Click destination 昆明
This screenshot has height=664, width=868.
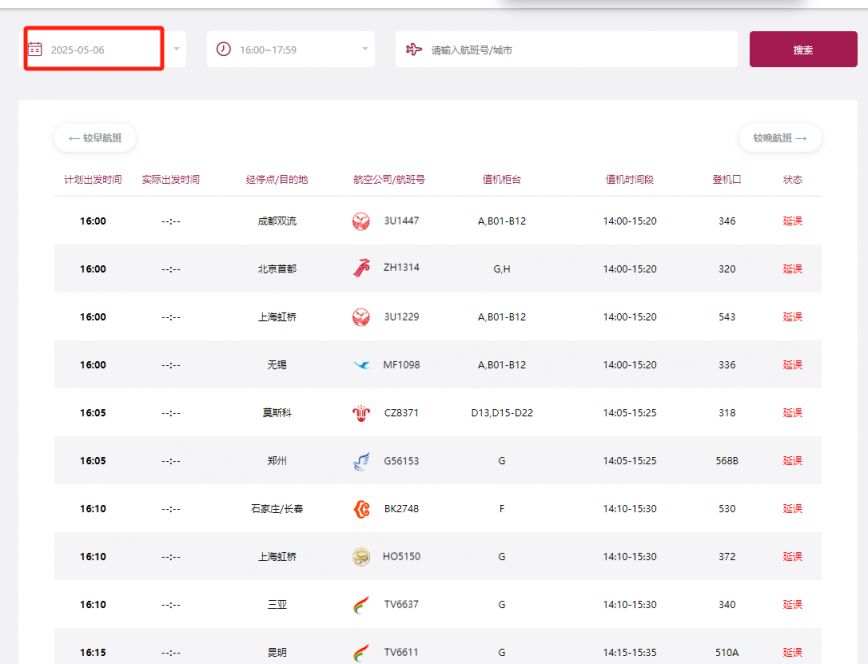277,652
